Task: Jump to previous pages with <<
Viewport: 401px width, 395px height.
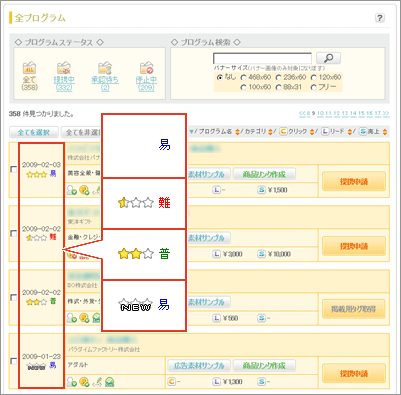Action: [x=302, y=114]
